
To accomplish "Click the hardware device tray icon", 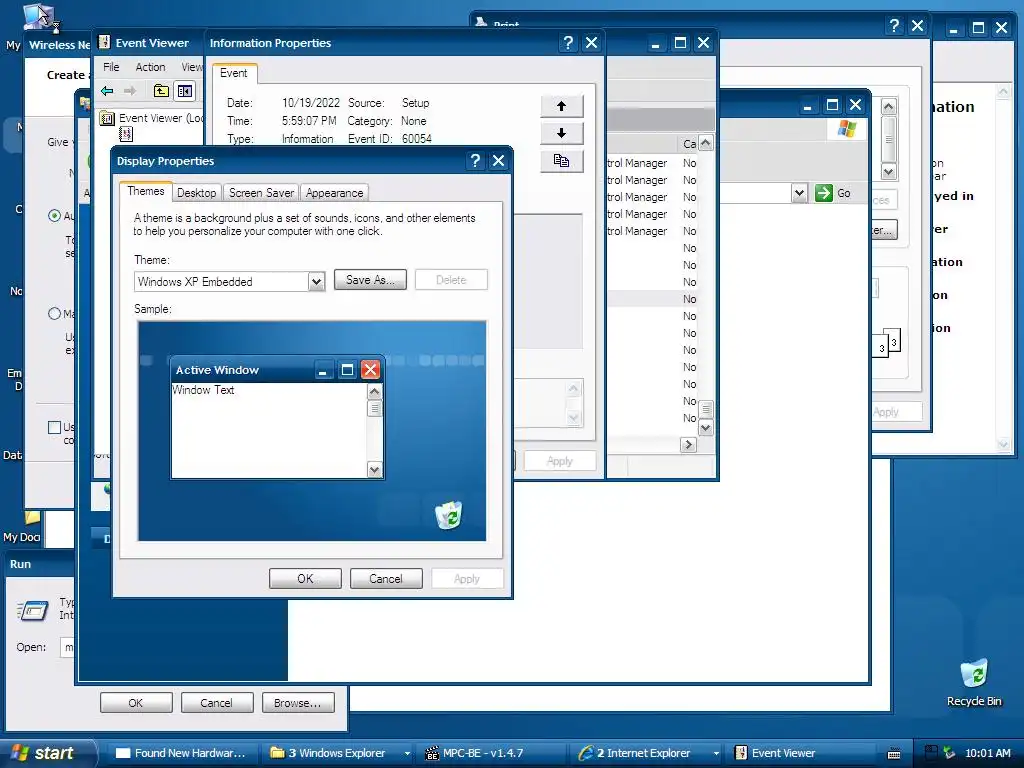I will [932, 753].
